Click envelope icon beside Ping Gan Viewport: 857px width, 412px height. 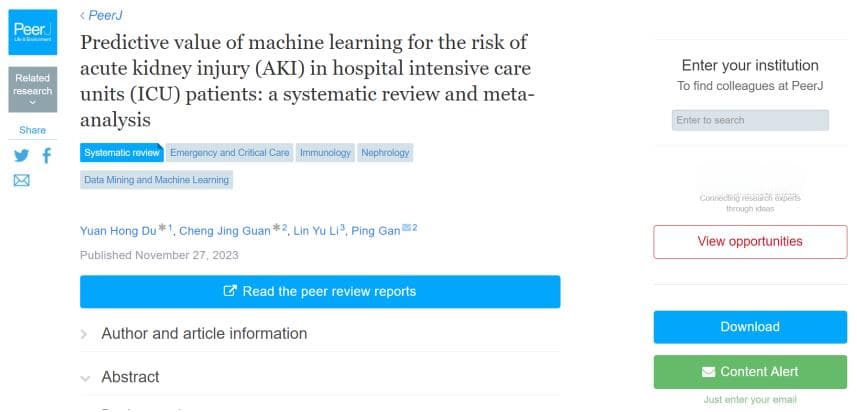point(407,228)
